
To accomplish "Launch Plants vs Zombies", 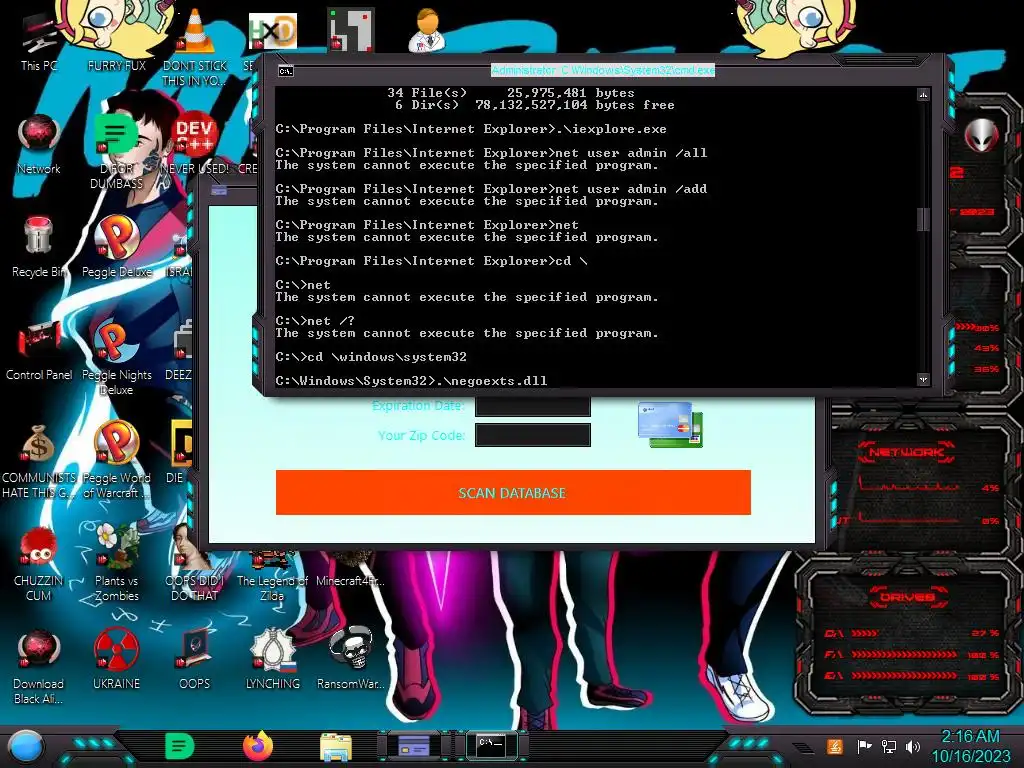I will (116, 563).
